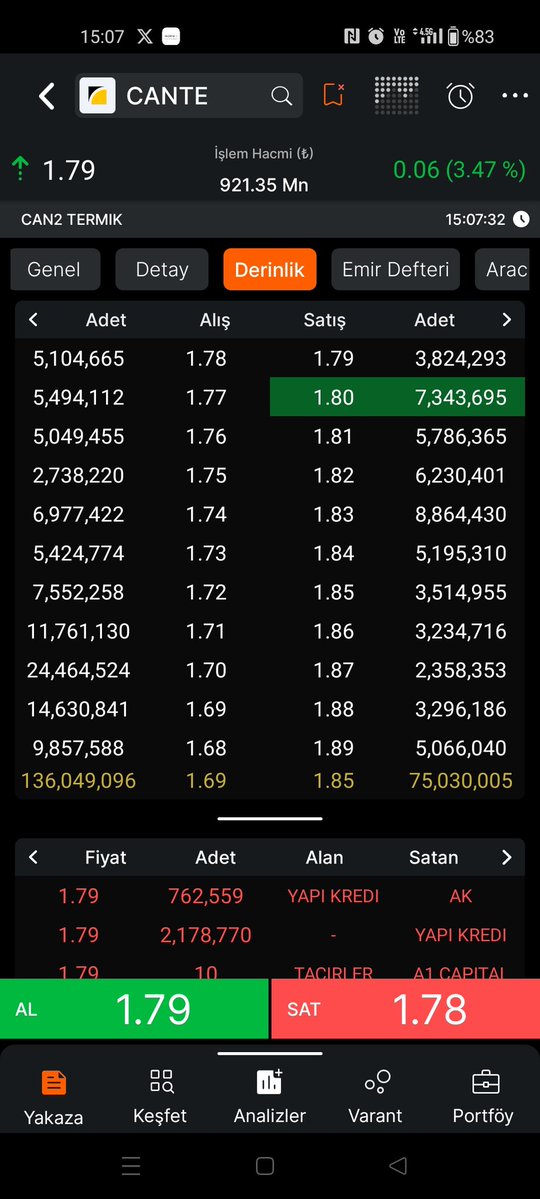Toggle the orange bookmark watchlist icon

(x=333, y=95)
